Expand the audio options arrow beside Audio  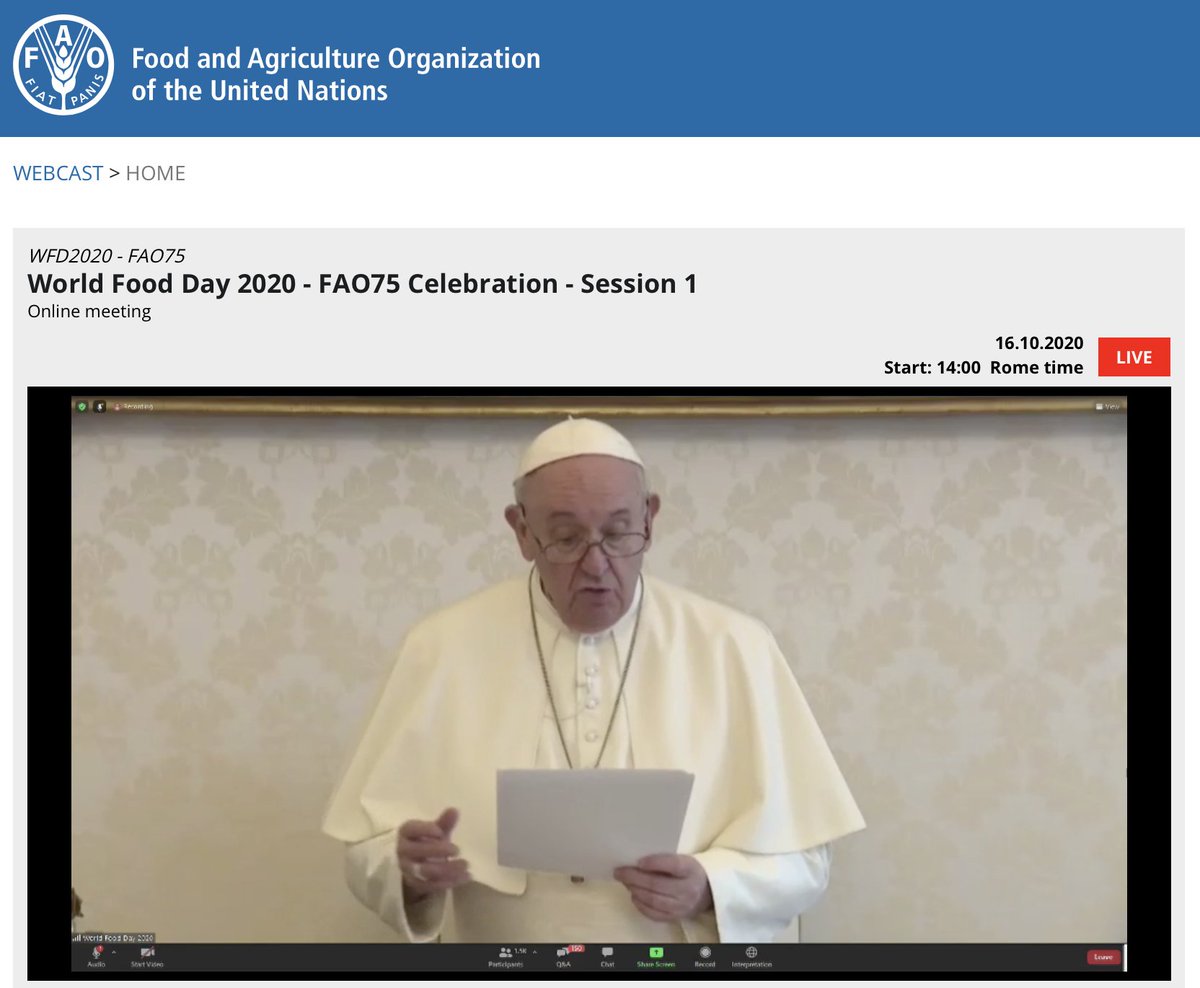(113, 952)
